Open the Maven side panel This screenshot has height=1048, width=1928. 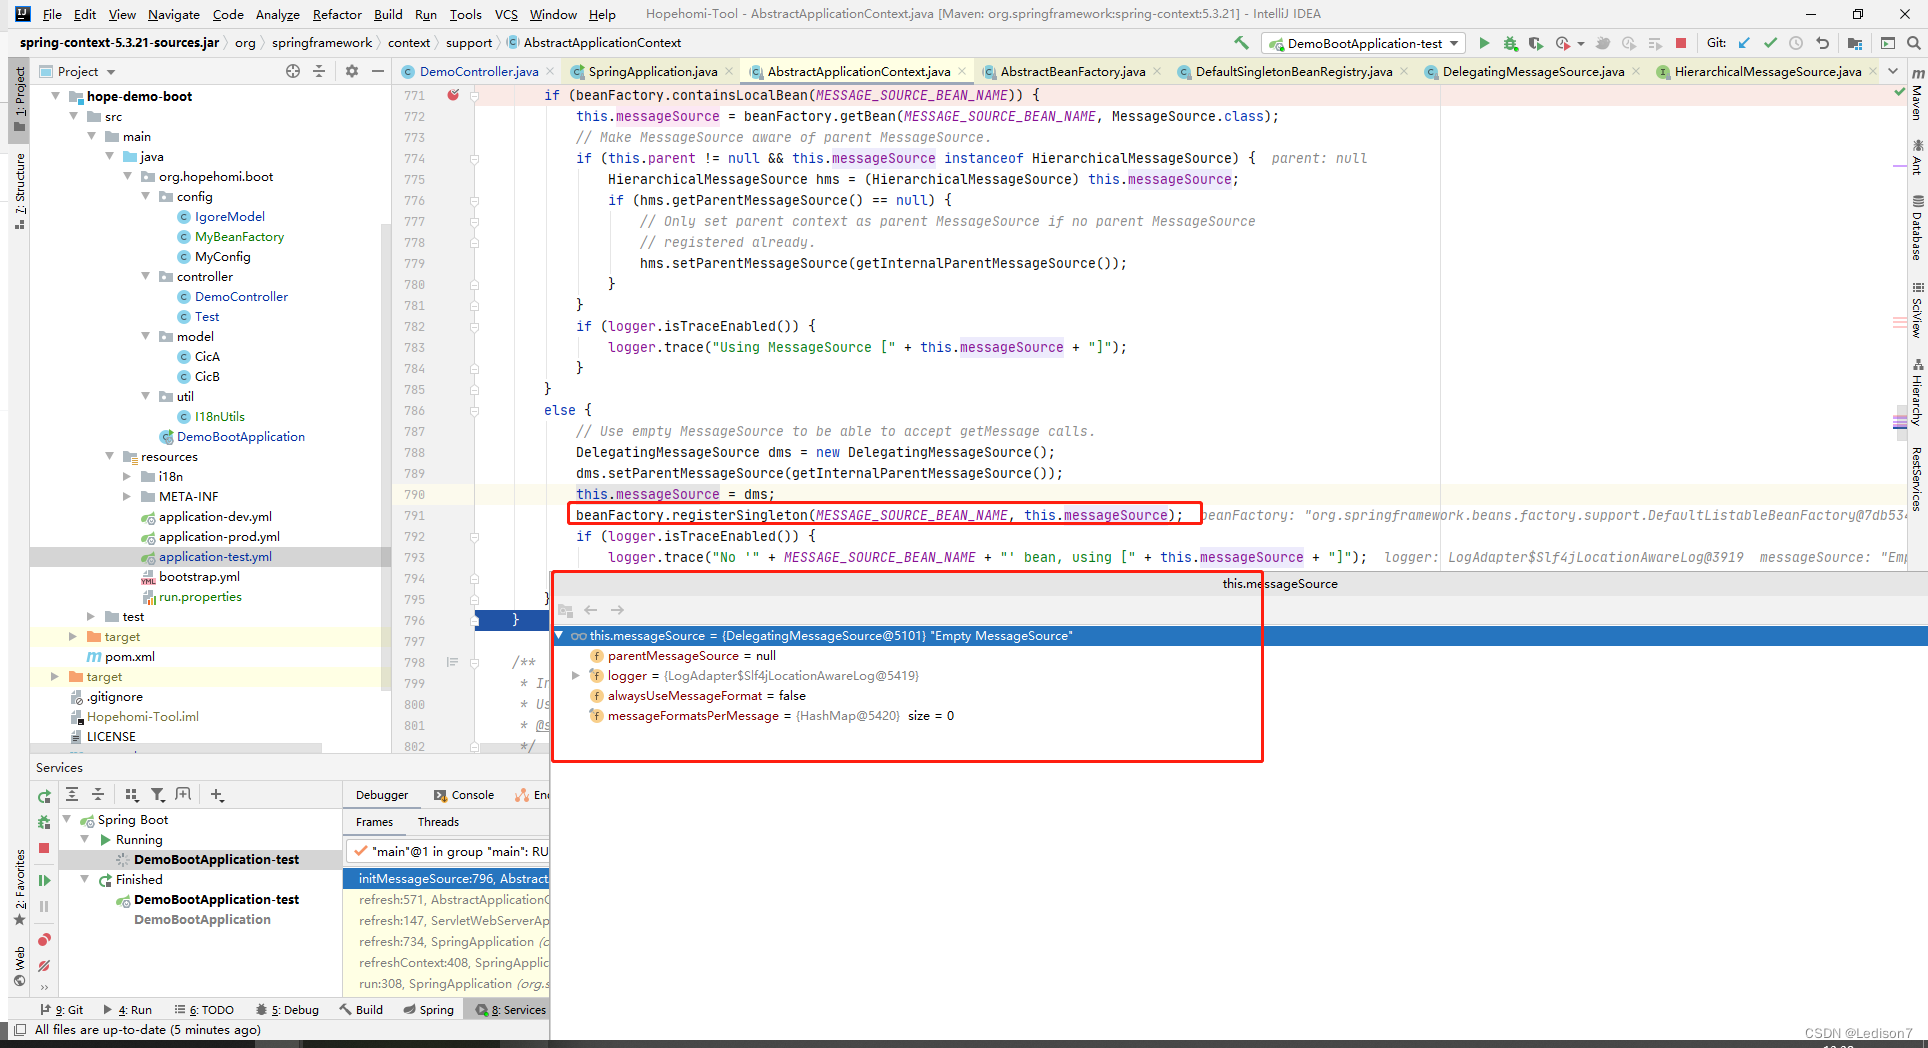[1917, 93]
